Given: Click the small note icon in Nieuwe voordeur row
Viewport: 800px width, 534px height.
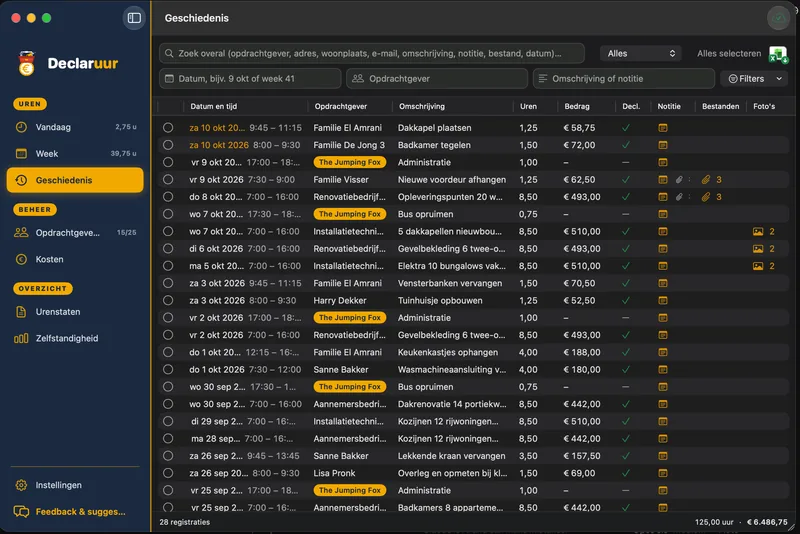Looking at the screenshot, I should (663, 180).
